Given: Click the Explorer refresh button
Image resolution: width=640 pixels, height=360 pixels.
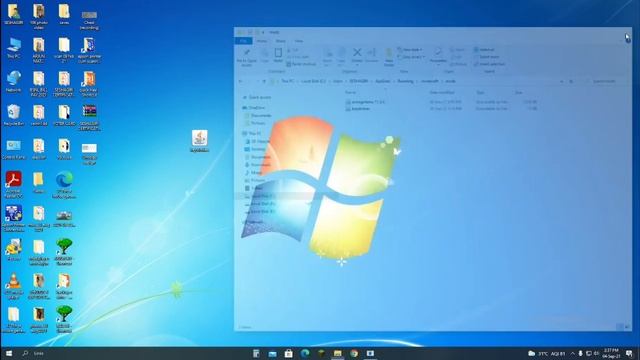Looking at the screenshot, I should 571,81.
